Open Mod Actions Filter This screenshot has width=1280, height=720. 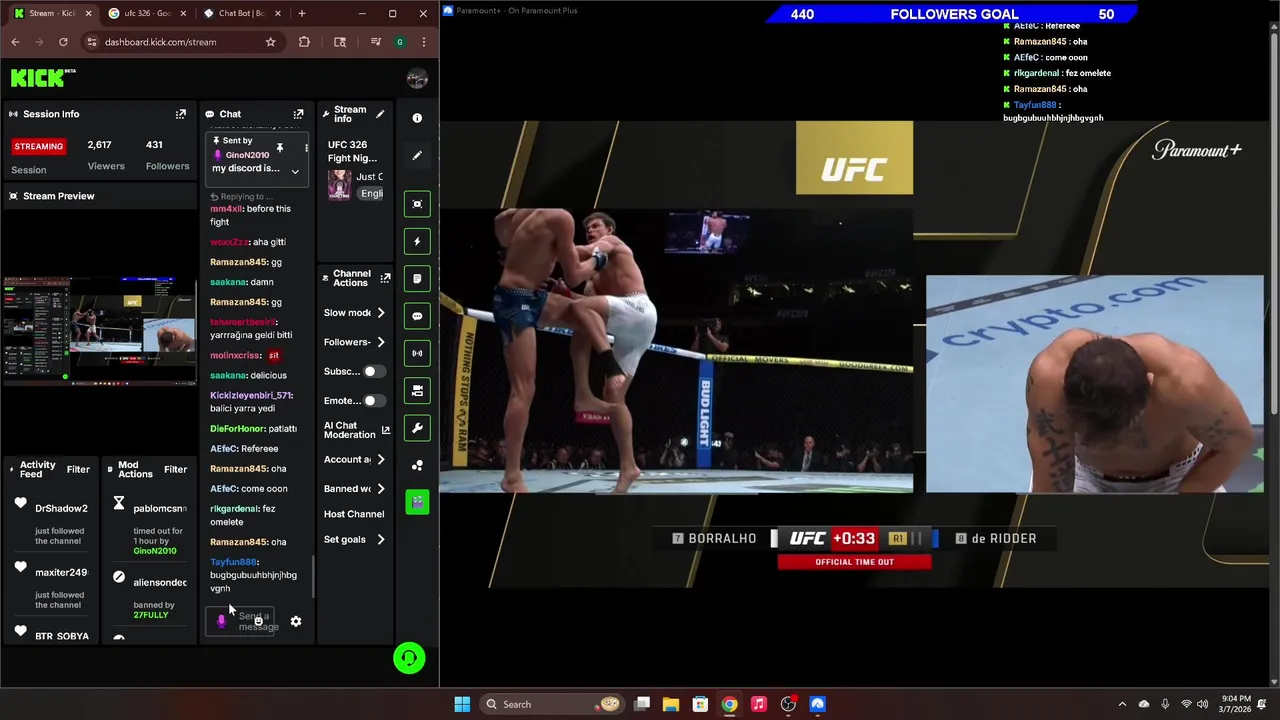[175, 469]
